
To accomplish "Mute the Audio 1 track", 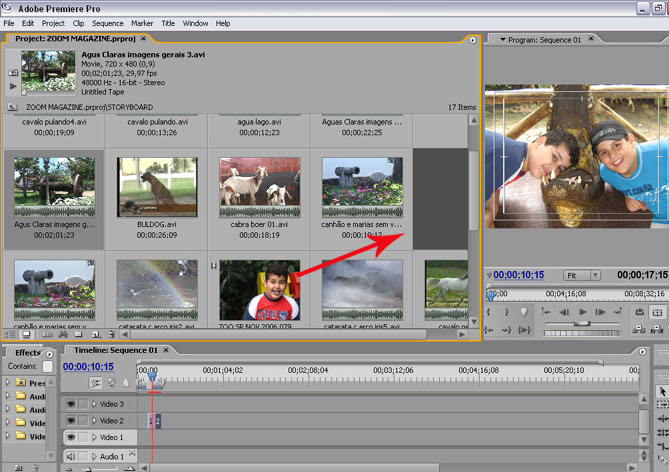I will 70,457.
